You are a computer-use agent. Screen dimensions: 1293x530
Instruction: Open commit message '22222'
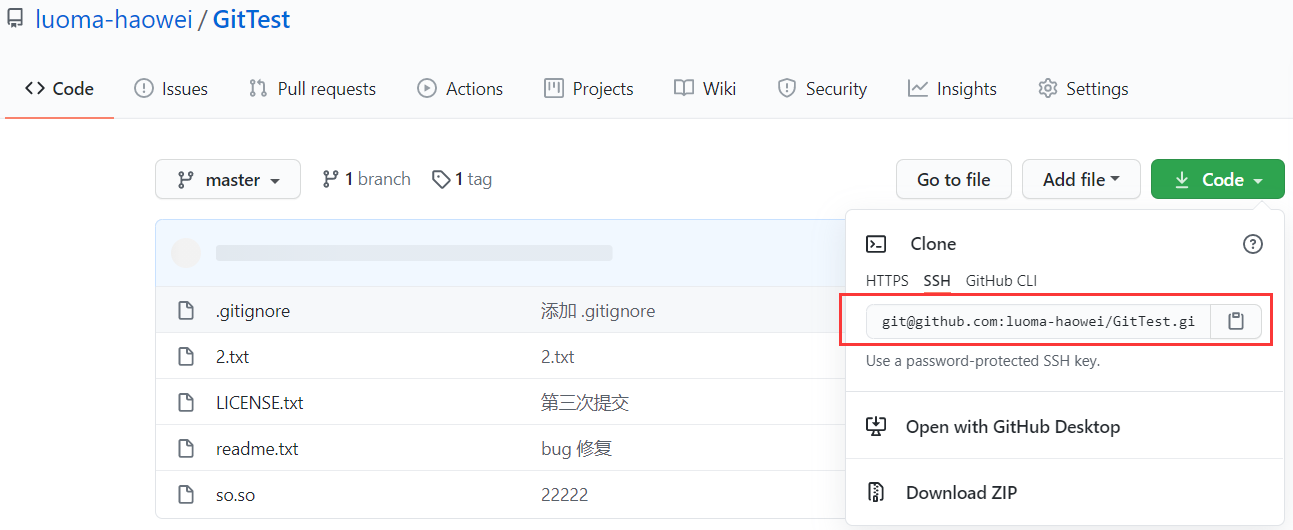(565, 494)
